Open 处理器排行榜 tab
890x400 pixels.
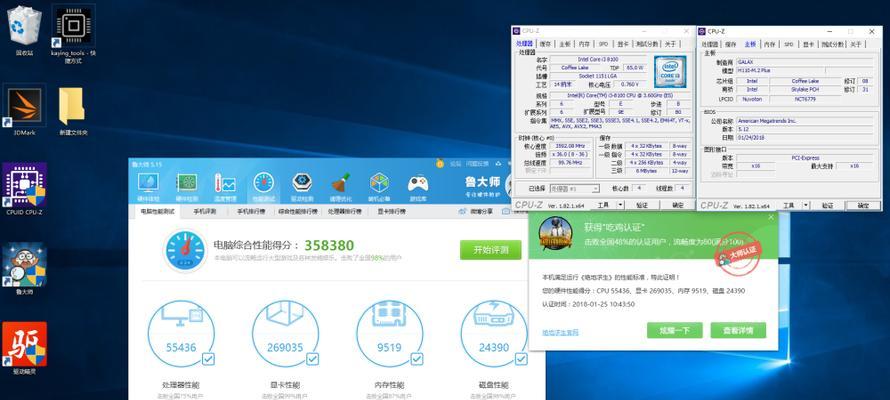pyautogui.click(x=344, y=212)
